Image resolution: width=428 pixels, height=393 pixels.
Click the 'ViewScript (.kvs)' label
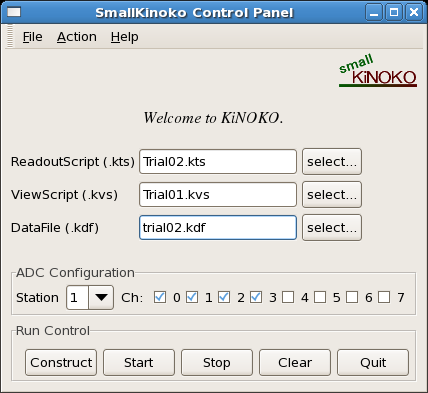[x=64, y=195]
